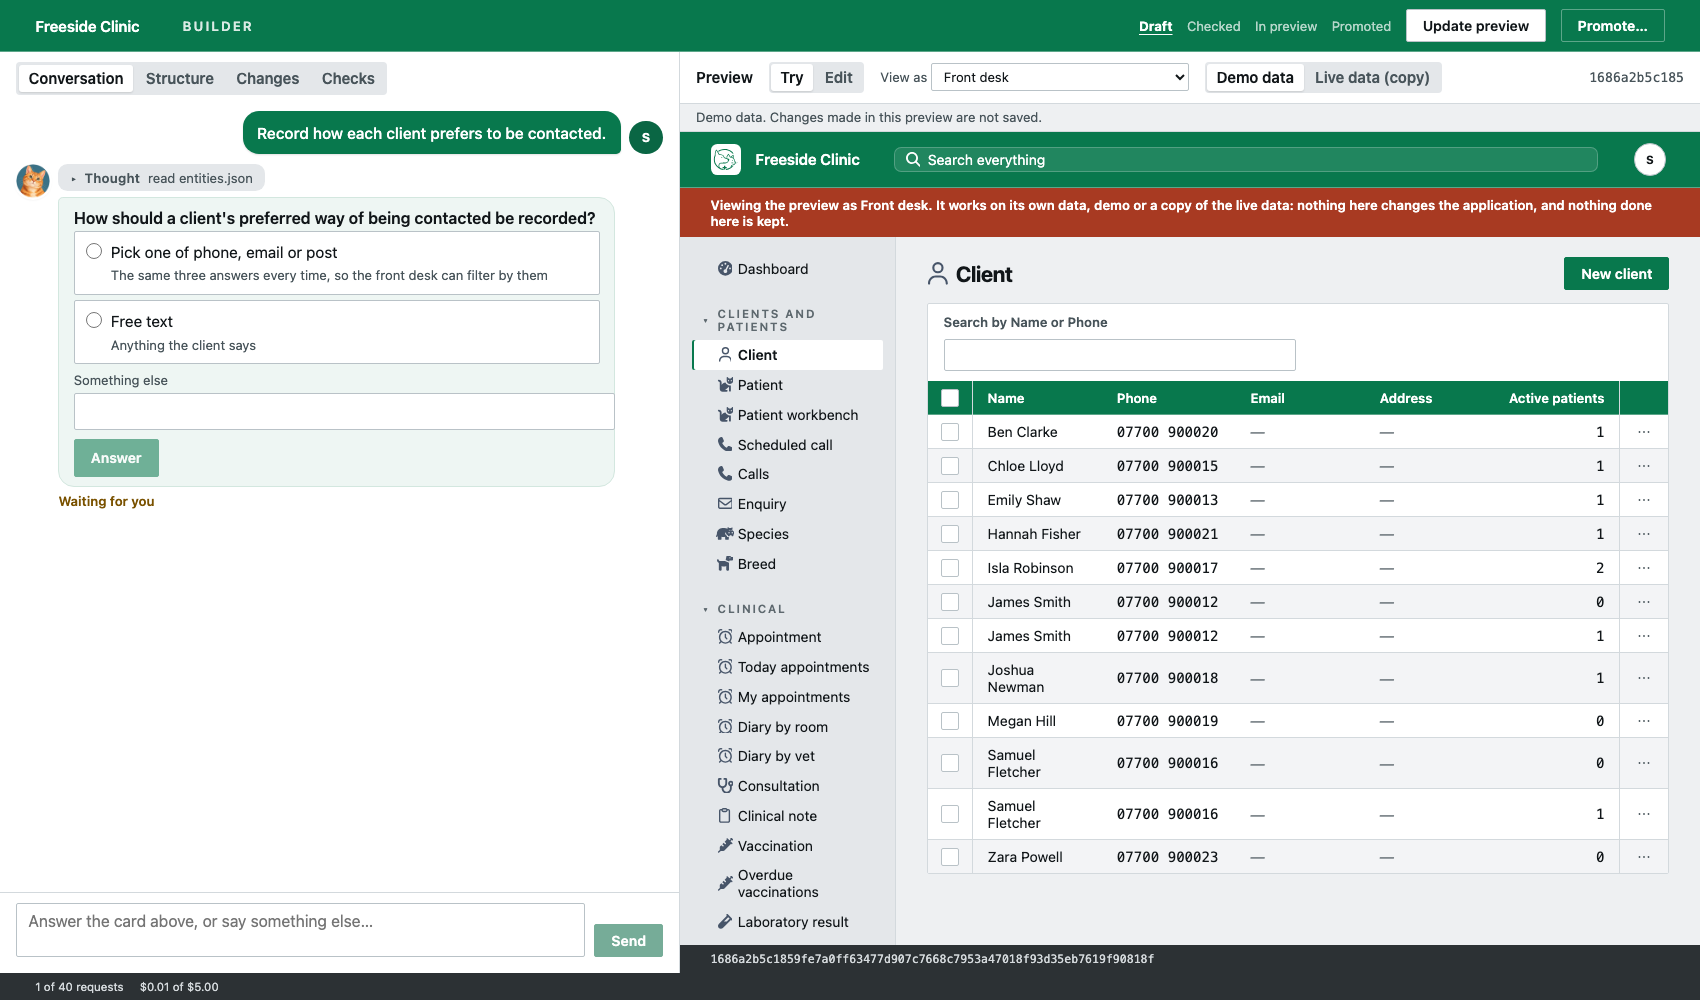This screenshot has height=1000, width=1700.
Task: Check the box for Megan Hill
Action: click(x=950, y=721)
